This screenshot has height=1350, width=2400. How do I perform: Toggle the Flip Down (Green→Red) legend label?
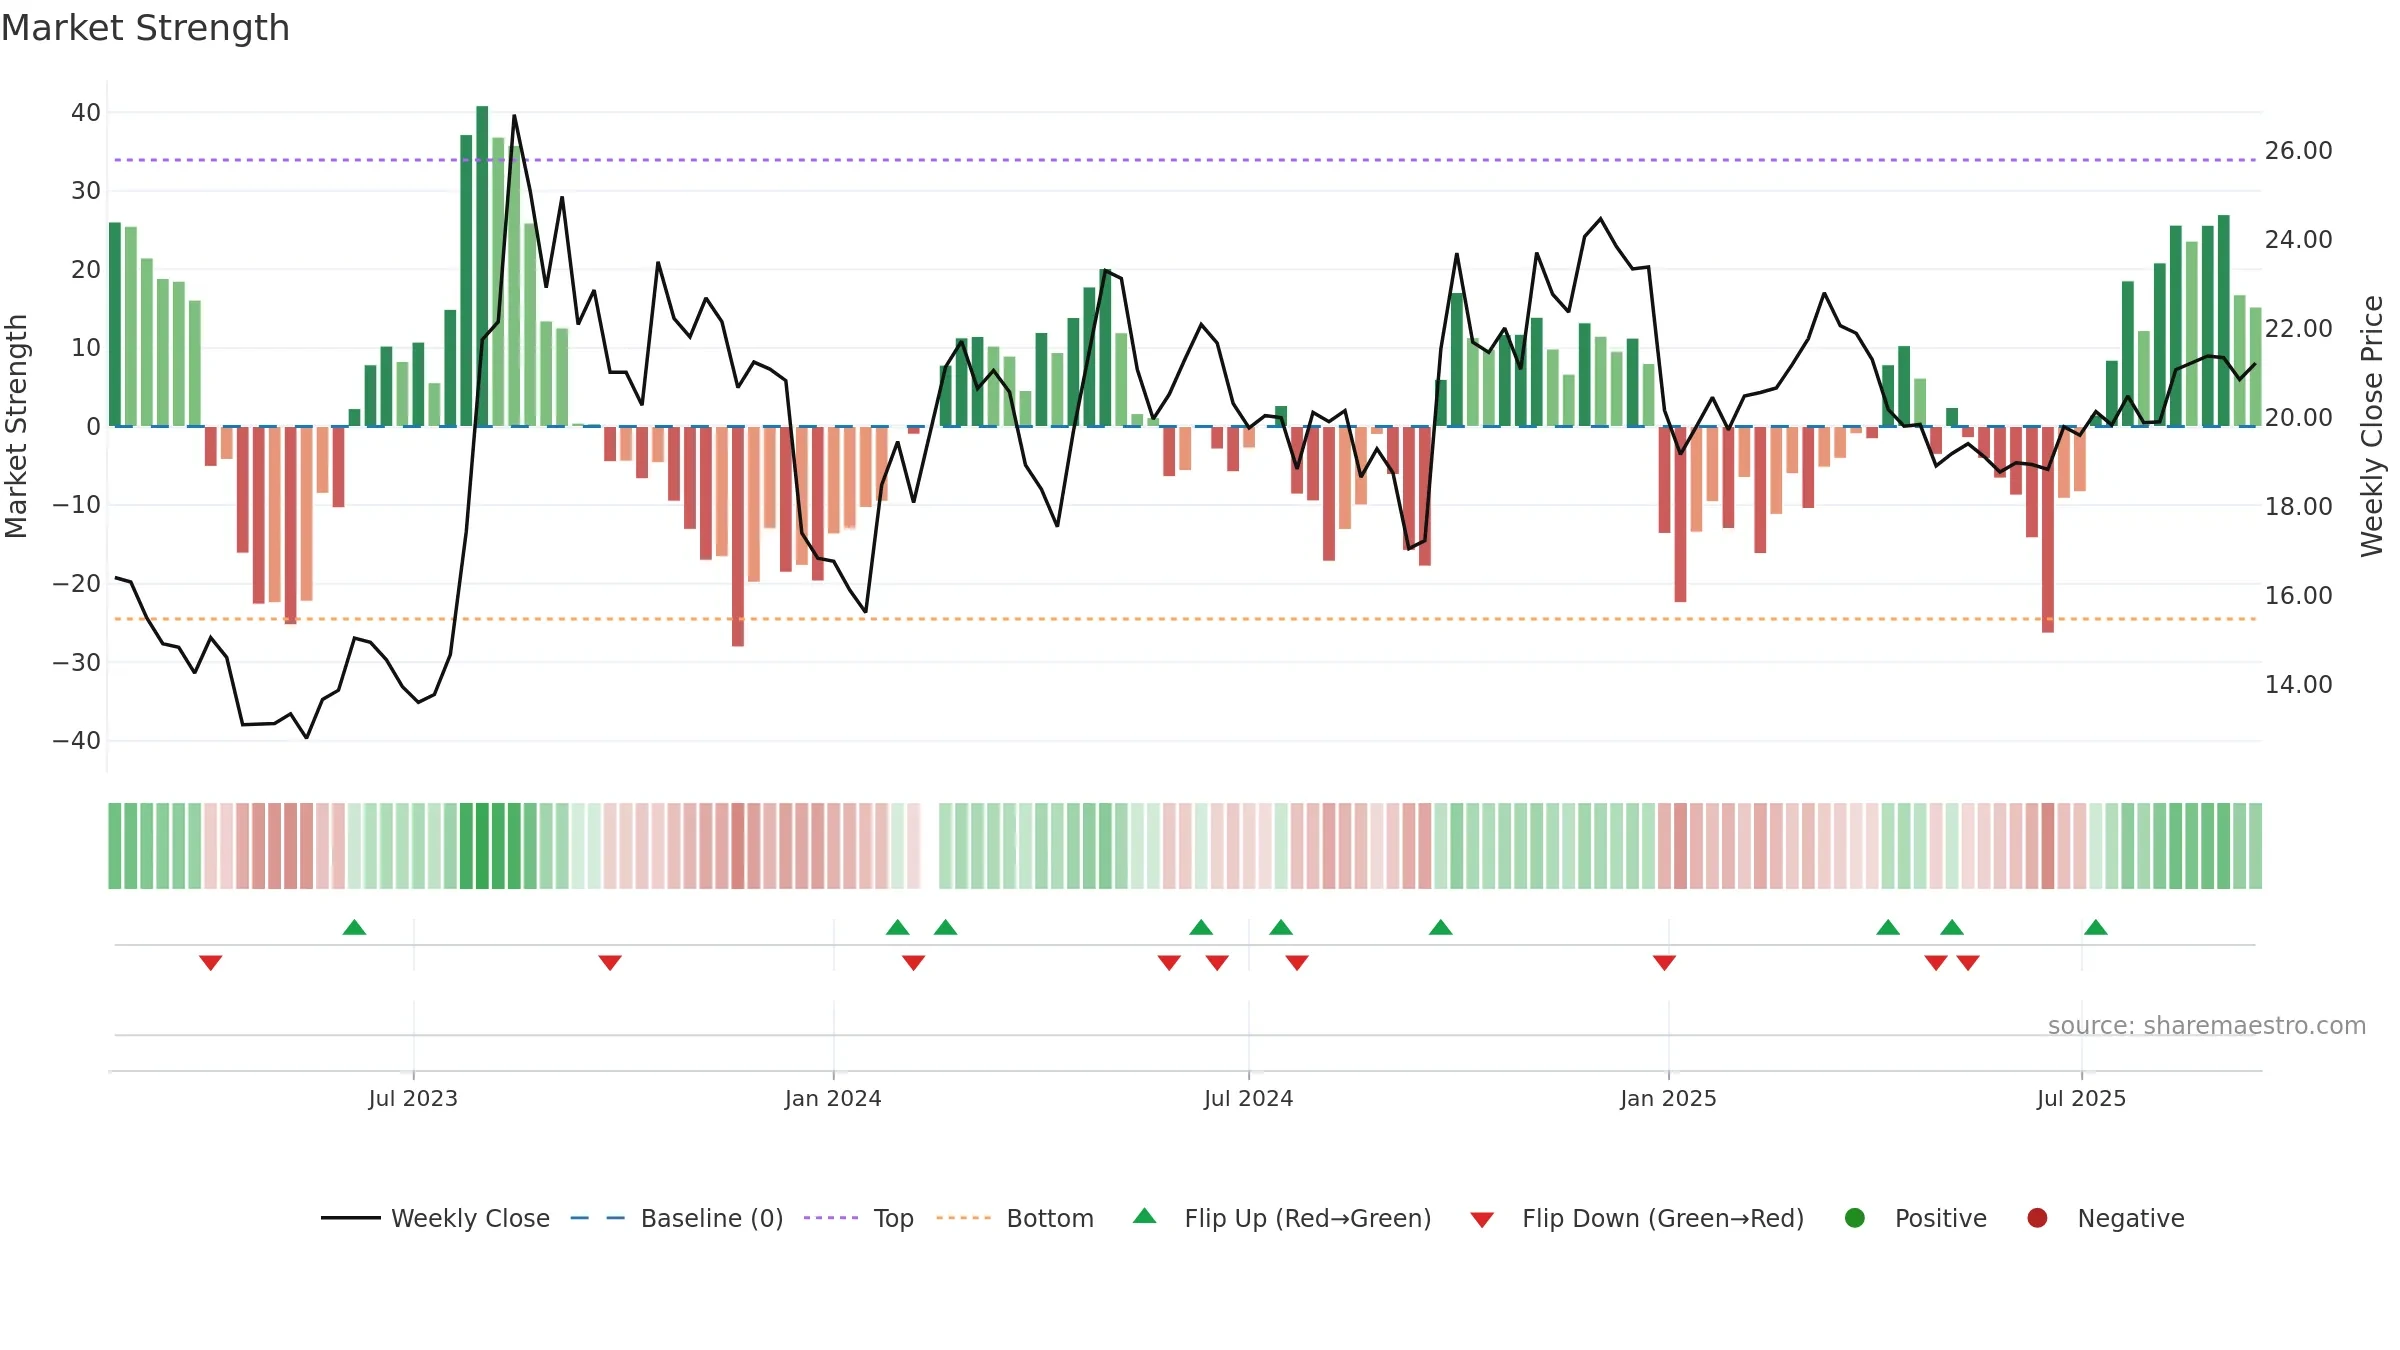tap(1663, 1218)
